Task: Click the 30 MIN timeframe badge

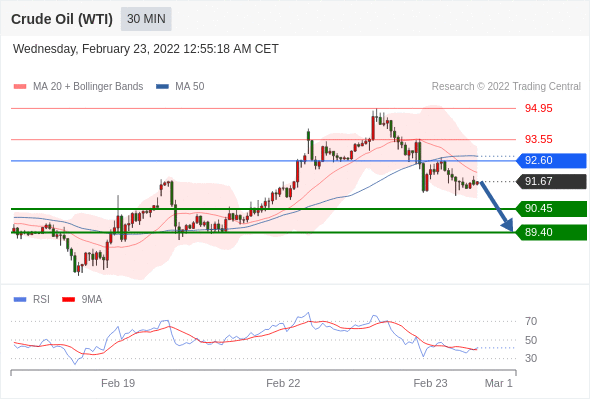Action: pyautogui.click(x=146, y=19)
